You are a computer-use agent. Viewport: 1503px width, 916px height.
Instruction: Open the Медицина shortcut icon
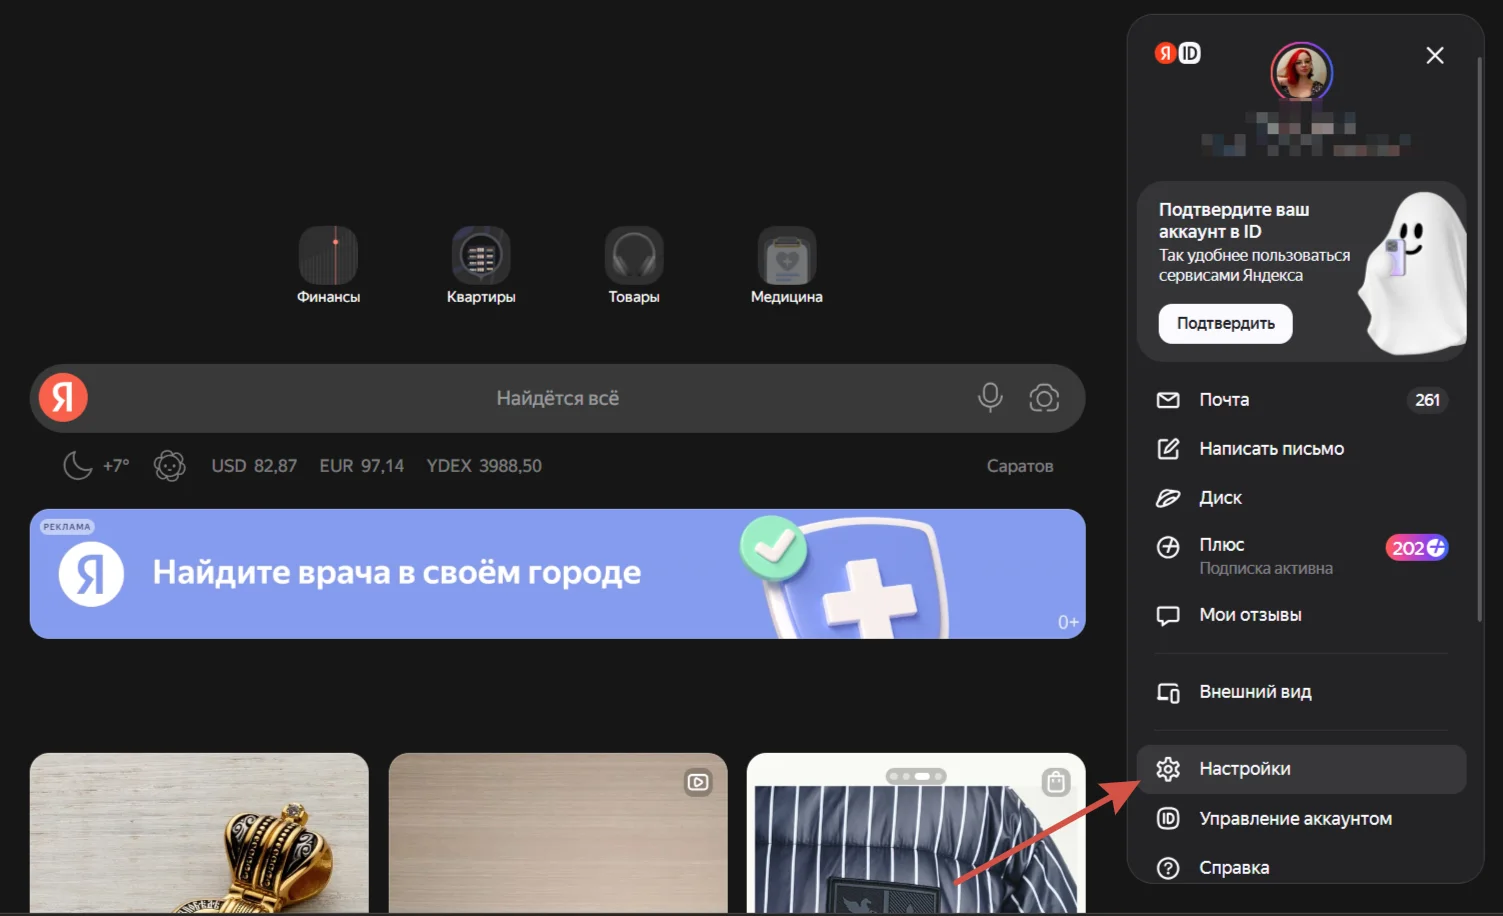tap(787, 255)
